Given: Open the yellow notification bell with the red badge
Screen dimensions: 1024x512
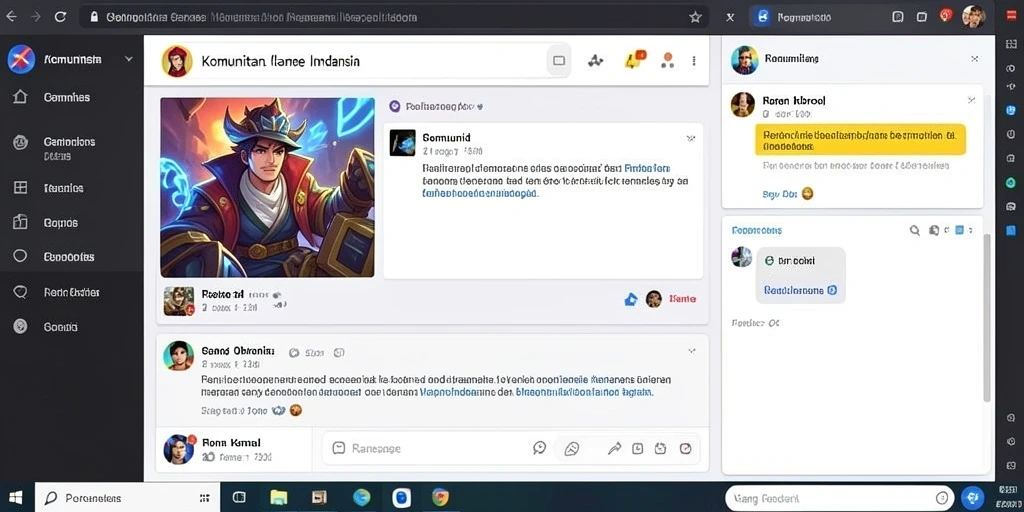Looking at the screenshot, I should point(634,59).
